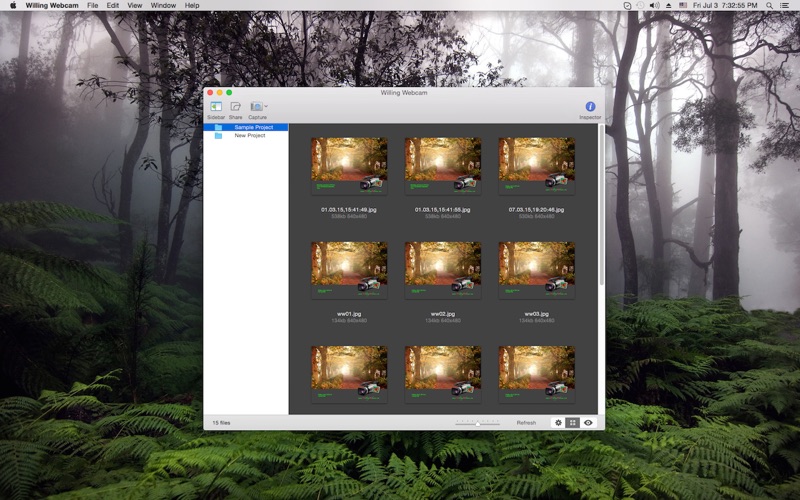Open thumbnail 01.03.15,15:41:55.jpg
The image size is (800, 500).
coord(443,166)
